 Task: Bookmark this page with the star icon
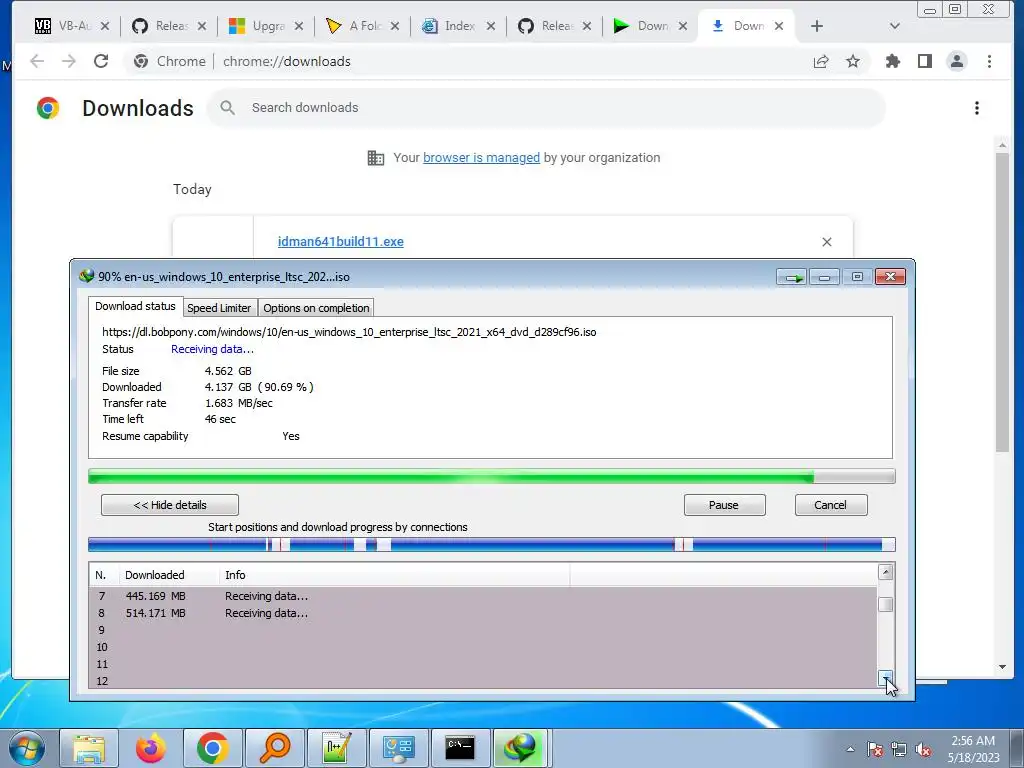[853, 61]
